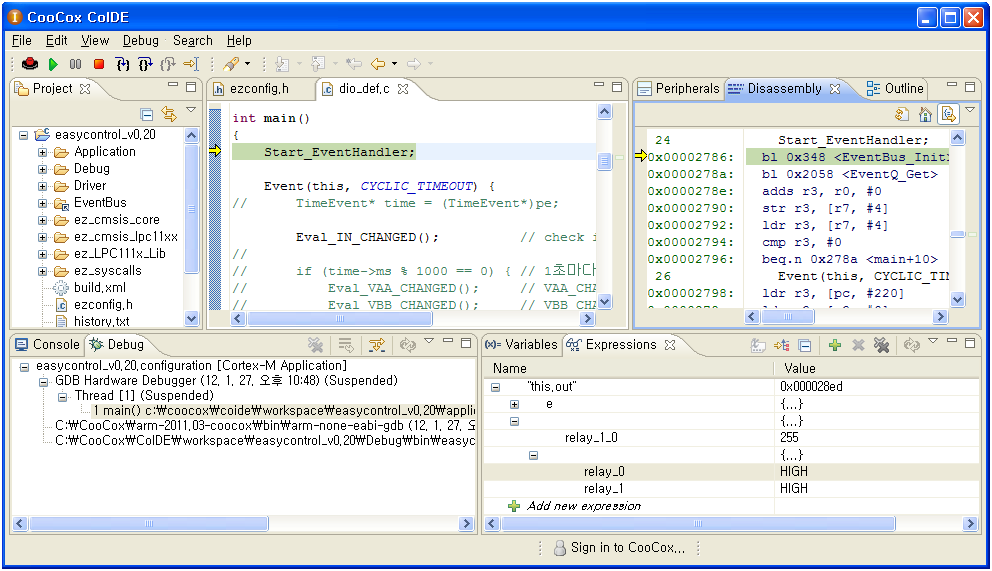Viewport: 992px width, 571px height.
Task: Close the dio_def.c editor tab
Action: (403, 89)
